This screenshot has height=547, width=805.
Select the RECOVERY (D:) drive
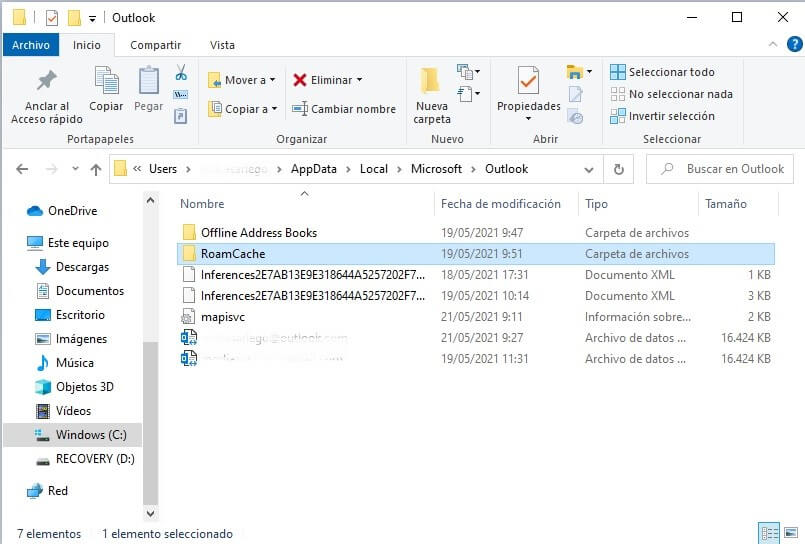tap(85, 459)
